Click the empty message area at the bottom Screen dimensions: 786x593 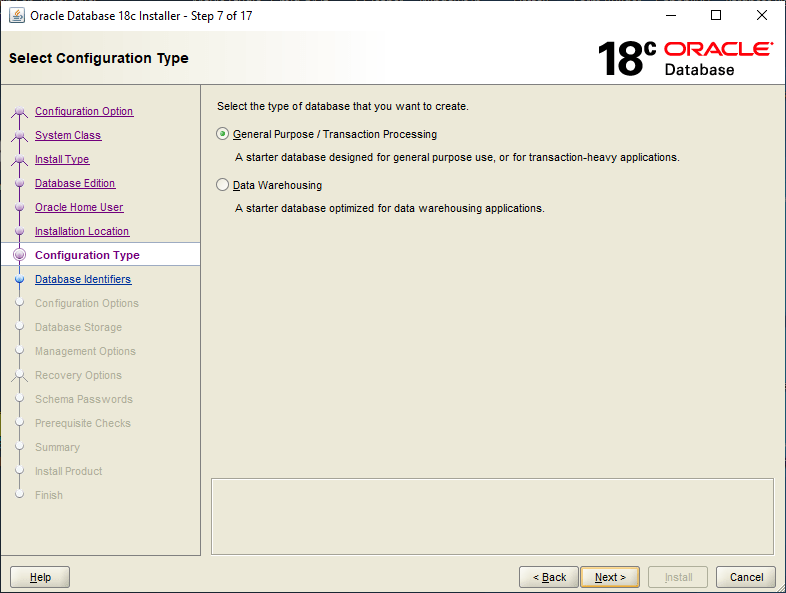492,516
